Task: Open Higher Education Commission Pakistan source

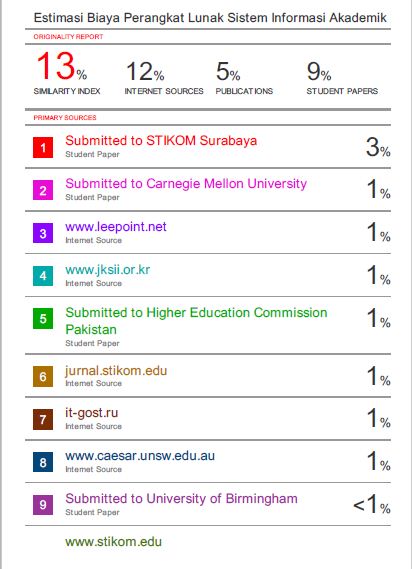Action: [x=196, y=321]
